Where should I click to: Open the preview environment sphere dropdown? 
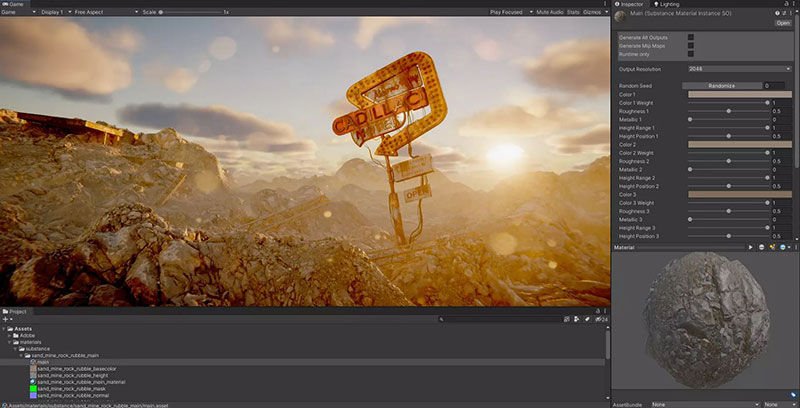pyautogui.click(x=784, y=247)
